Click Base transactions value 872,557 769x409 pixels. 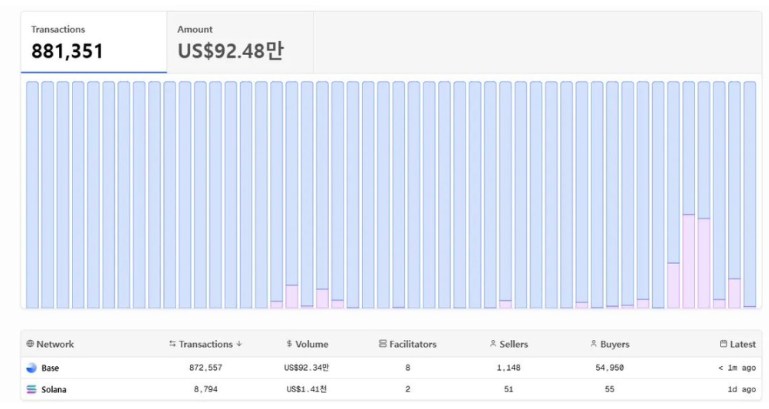click(x=205, y=368)
